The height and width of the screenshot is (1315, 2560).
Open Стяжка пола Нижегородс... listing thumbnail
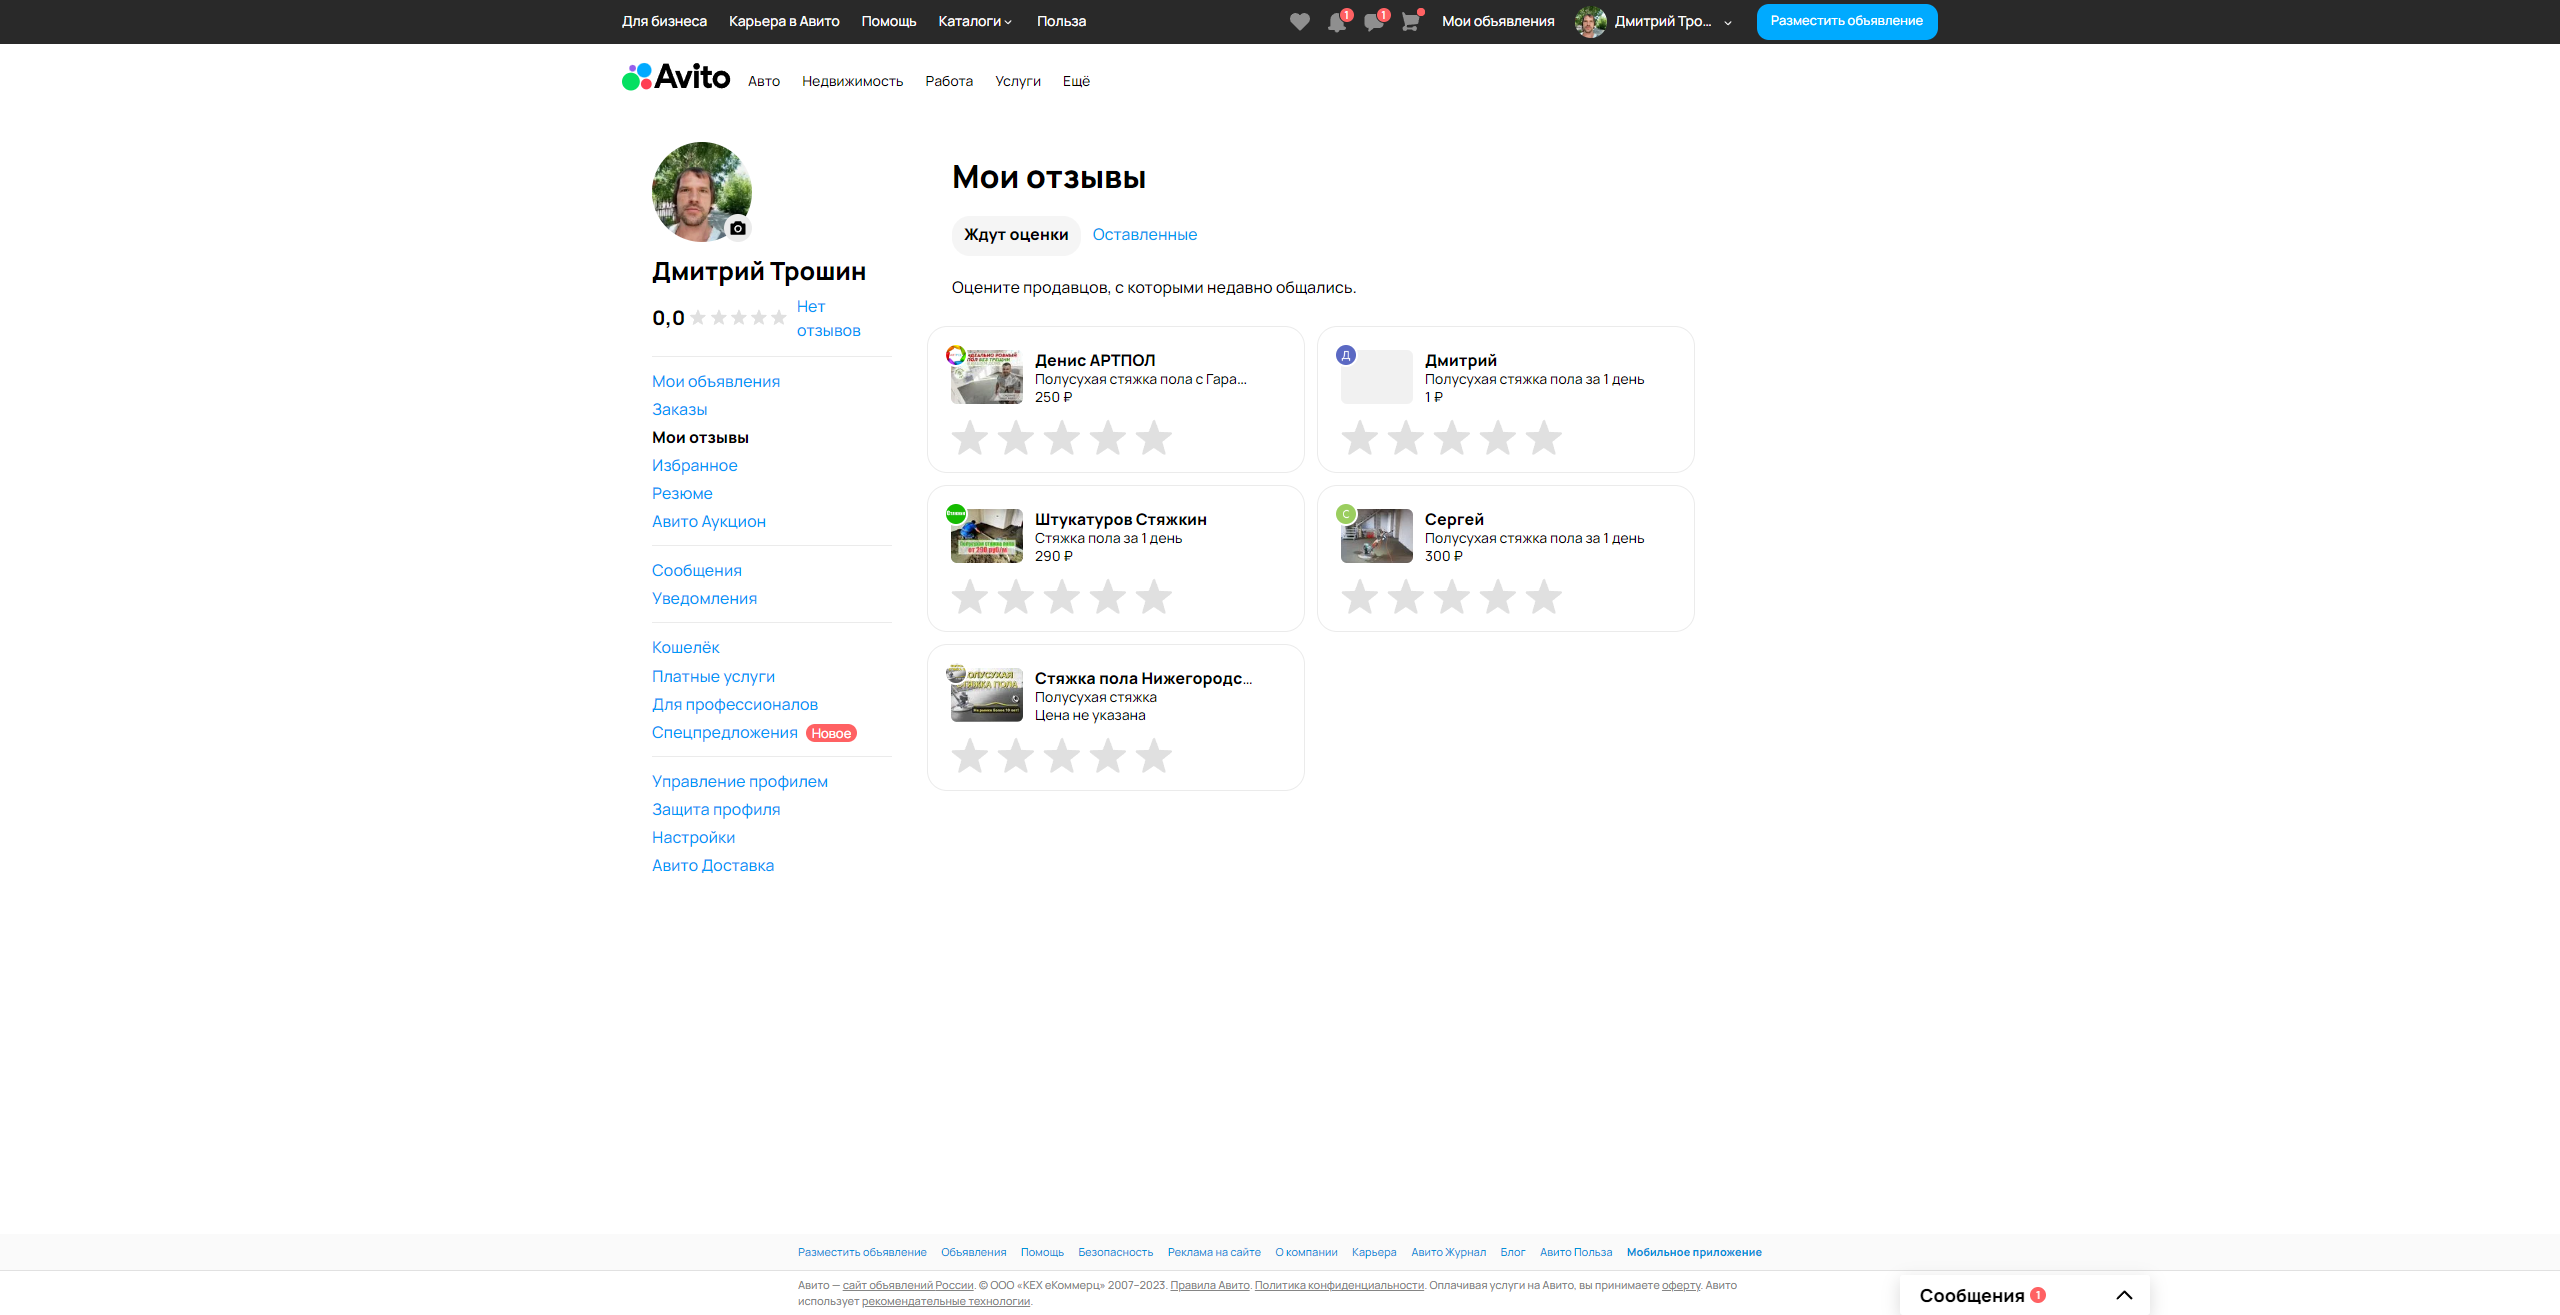point(987,695)
